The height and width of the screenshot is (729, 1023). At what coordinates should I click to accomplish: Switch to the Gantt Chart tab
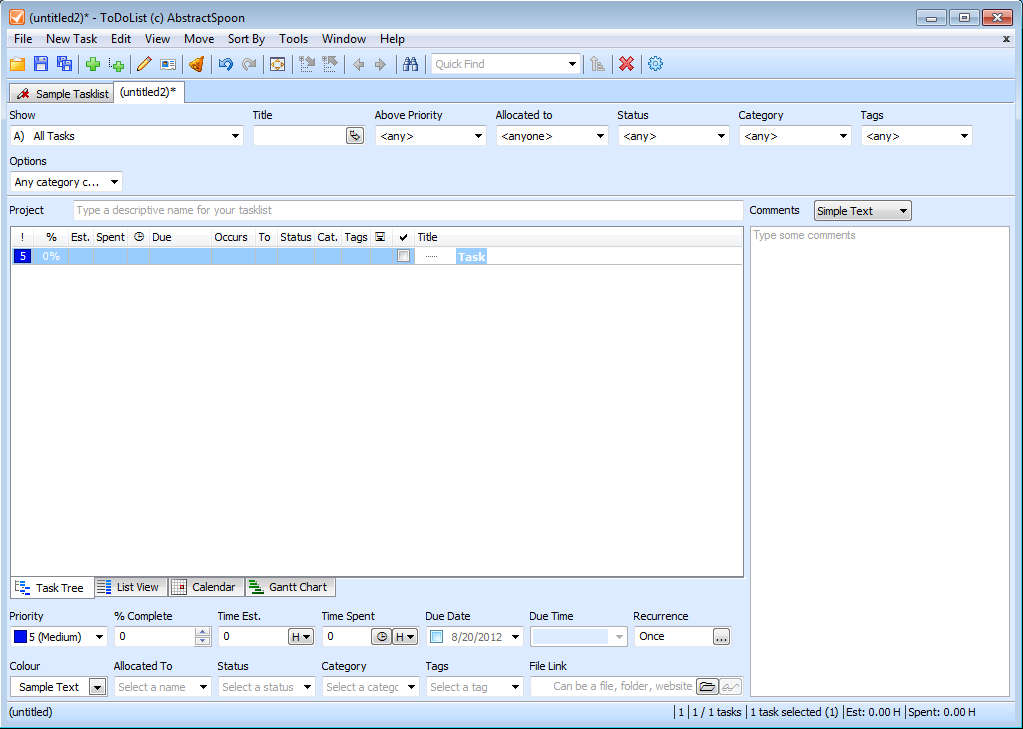pos(290,587)
